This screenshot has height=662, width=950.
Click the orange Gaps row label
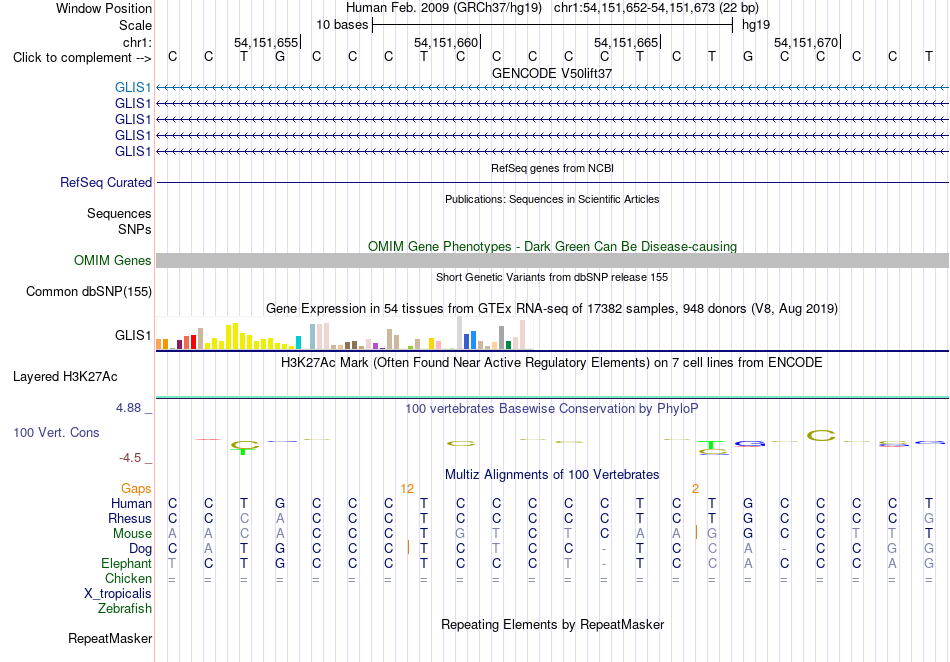point(136,488)
